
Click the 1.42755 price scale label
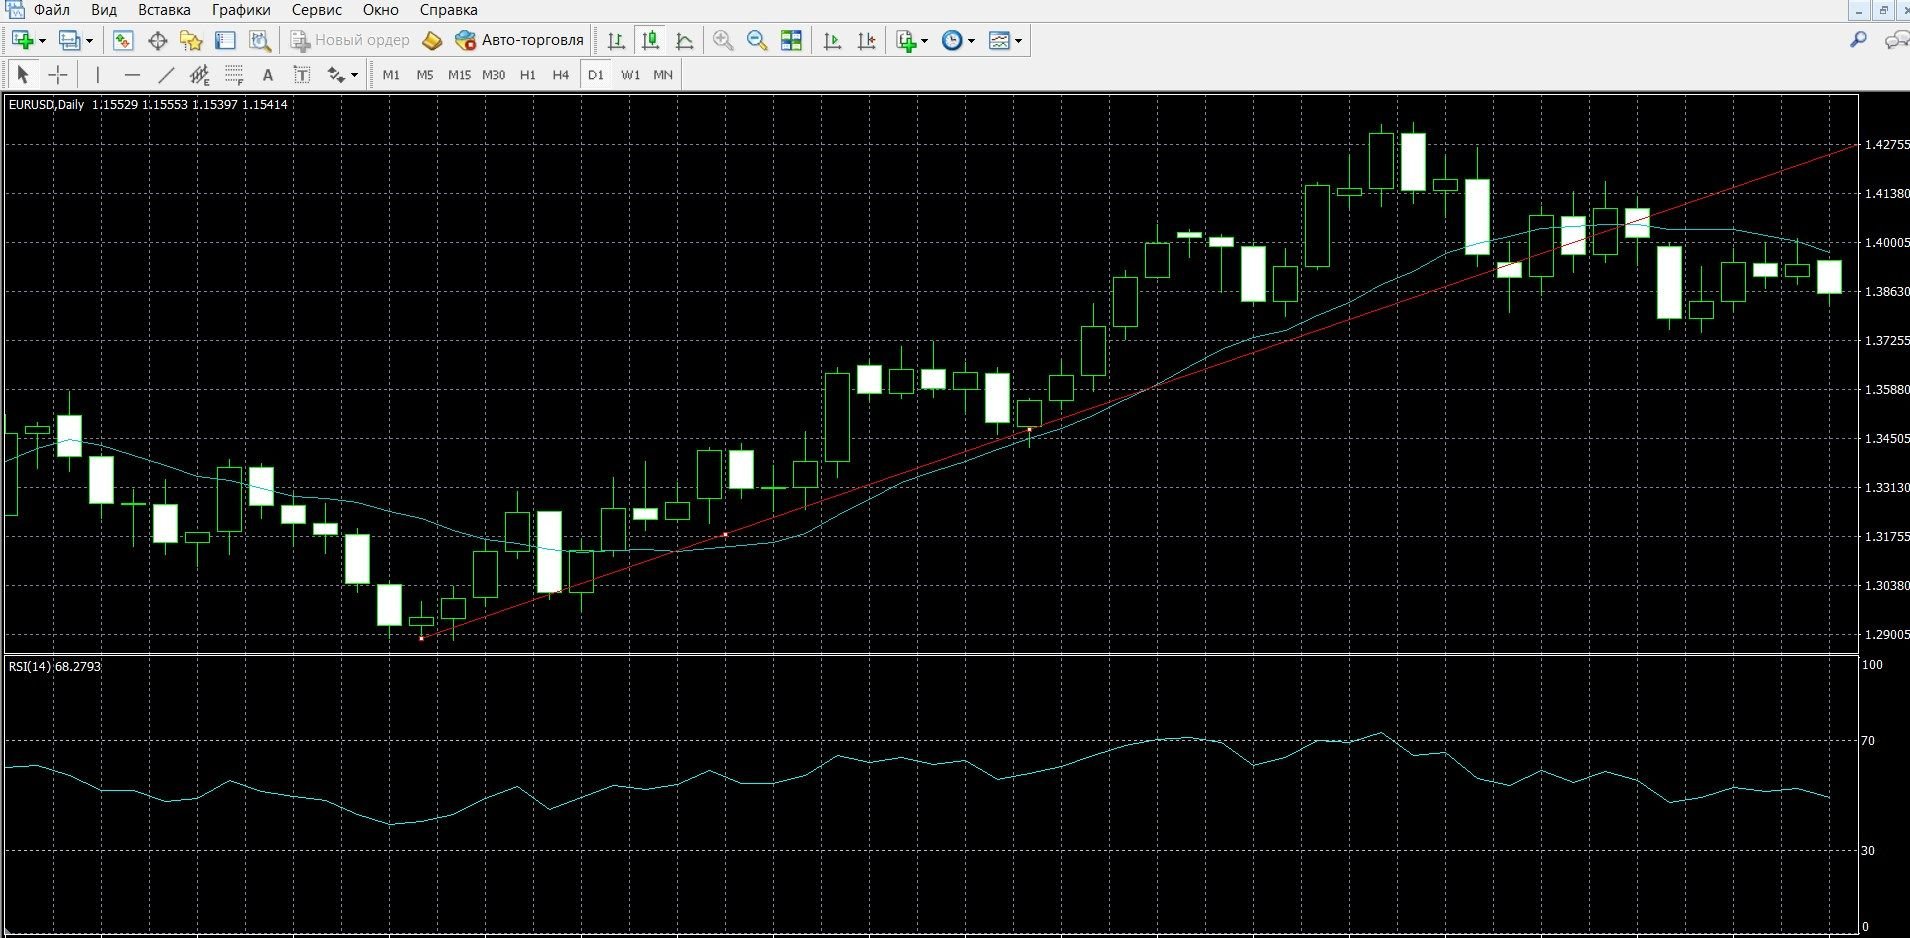pyautogui.click(x=1887, y=145)
